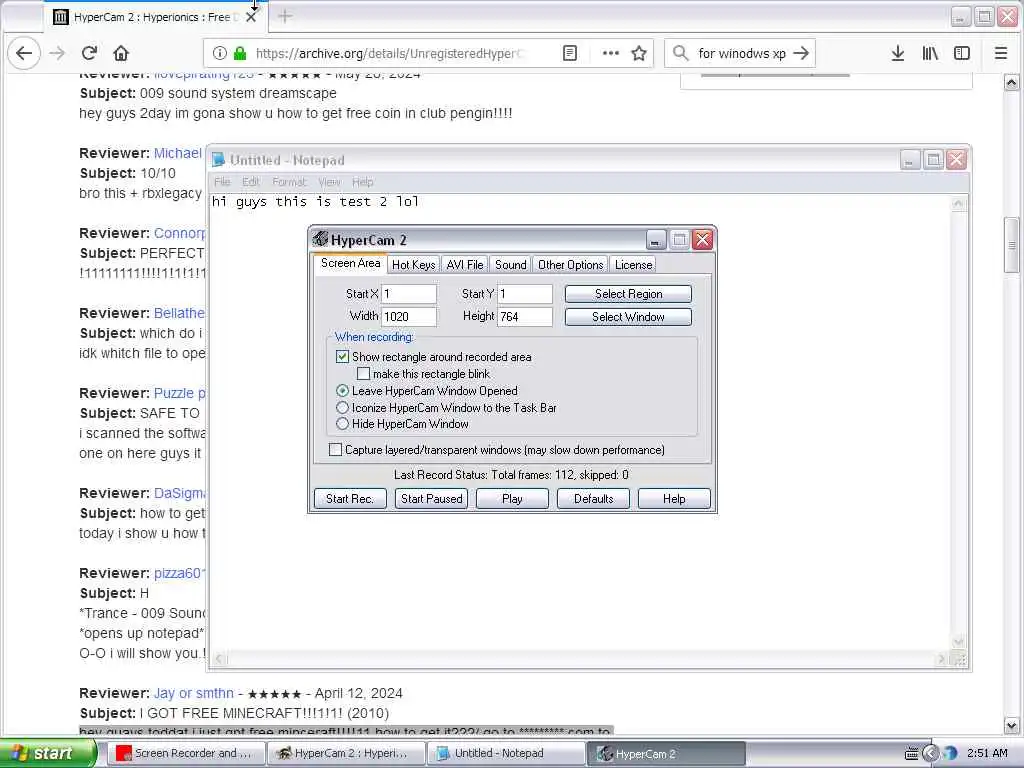Viewport: 1024px width, 768px height.
Task: Switch to Untitled - Notepad taskbar item
Action: 506,753
